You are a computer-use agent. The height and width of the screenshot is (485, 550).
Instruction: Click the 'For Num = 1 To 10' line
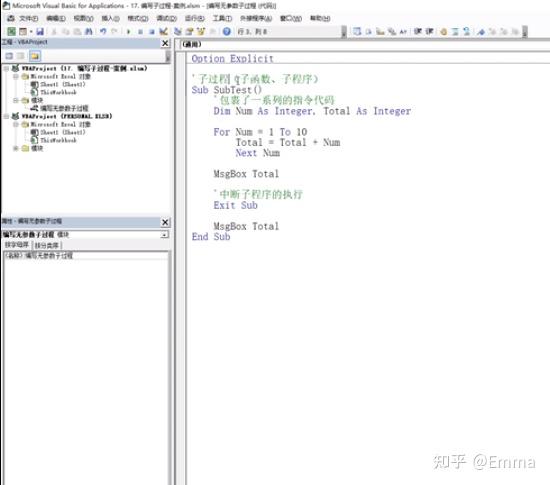(x=260, y=132)
